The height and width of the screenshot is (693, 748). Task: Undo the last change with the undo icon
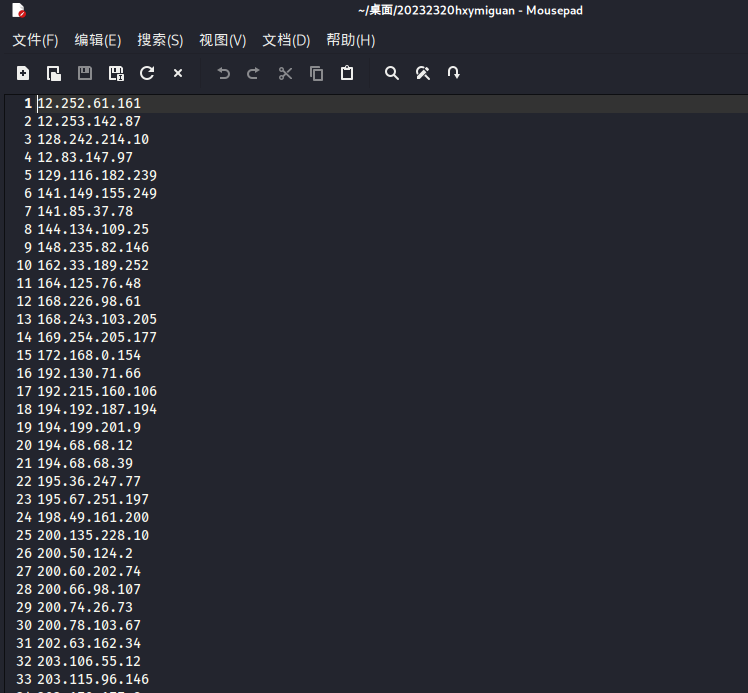(x=223, y=73)
